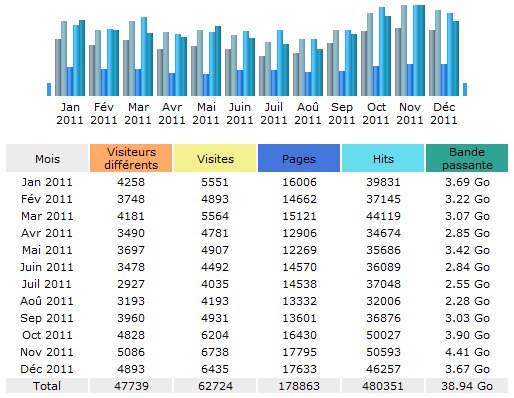Select the Nov 2011 bar group
This screenshot has height=398, width=514.
pyautogui.click(x=410, y=50)
